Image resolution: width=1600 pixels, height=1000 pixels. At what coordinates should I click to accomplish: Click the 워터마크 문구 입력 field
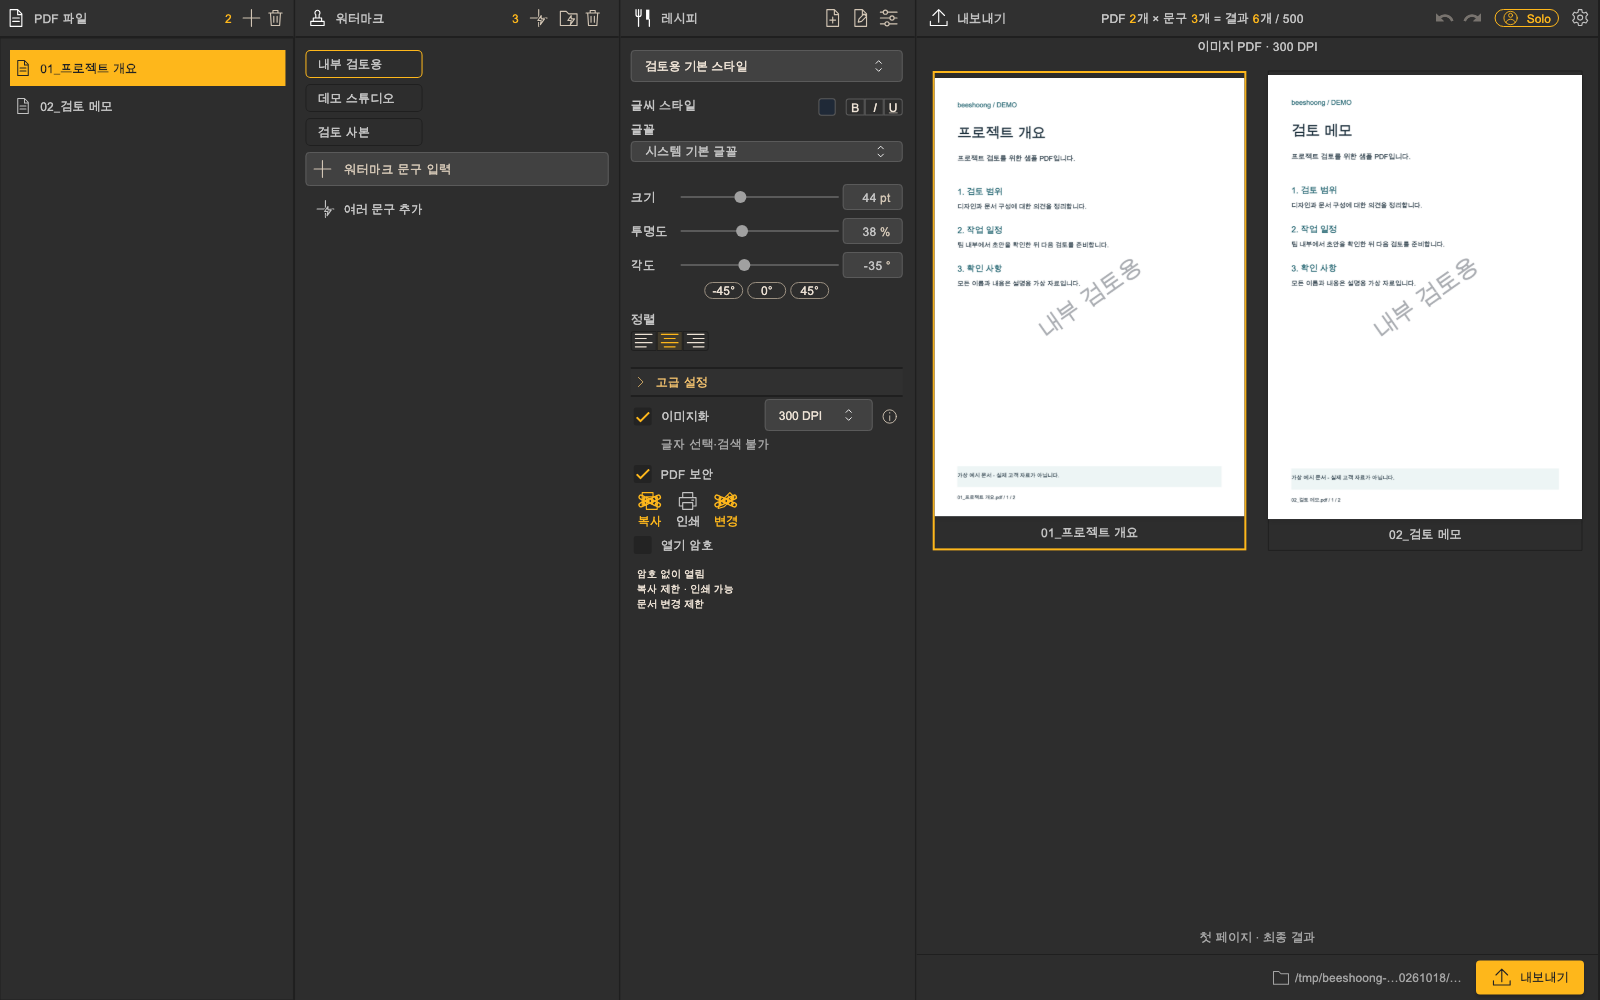(457, 169)
